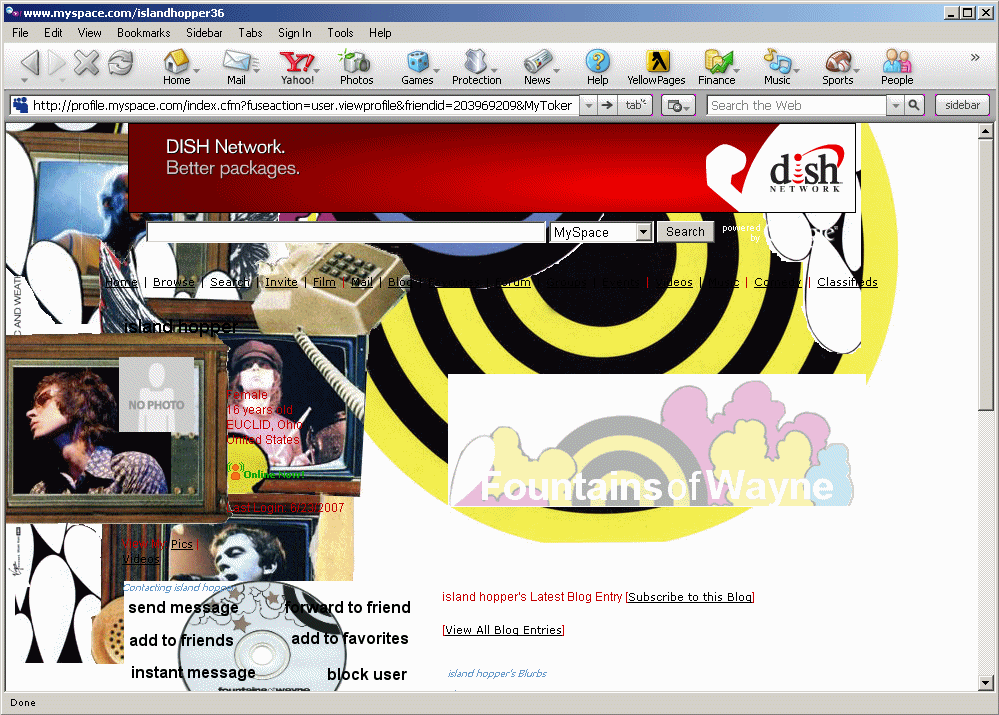The width and height of the screenshot is (999, 715).
Task: Show more toolbar buttons with the chevron
Action: [975, 57]
